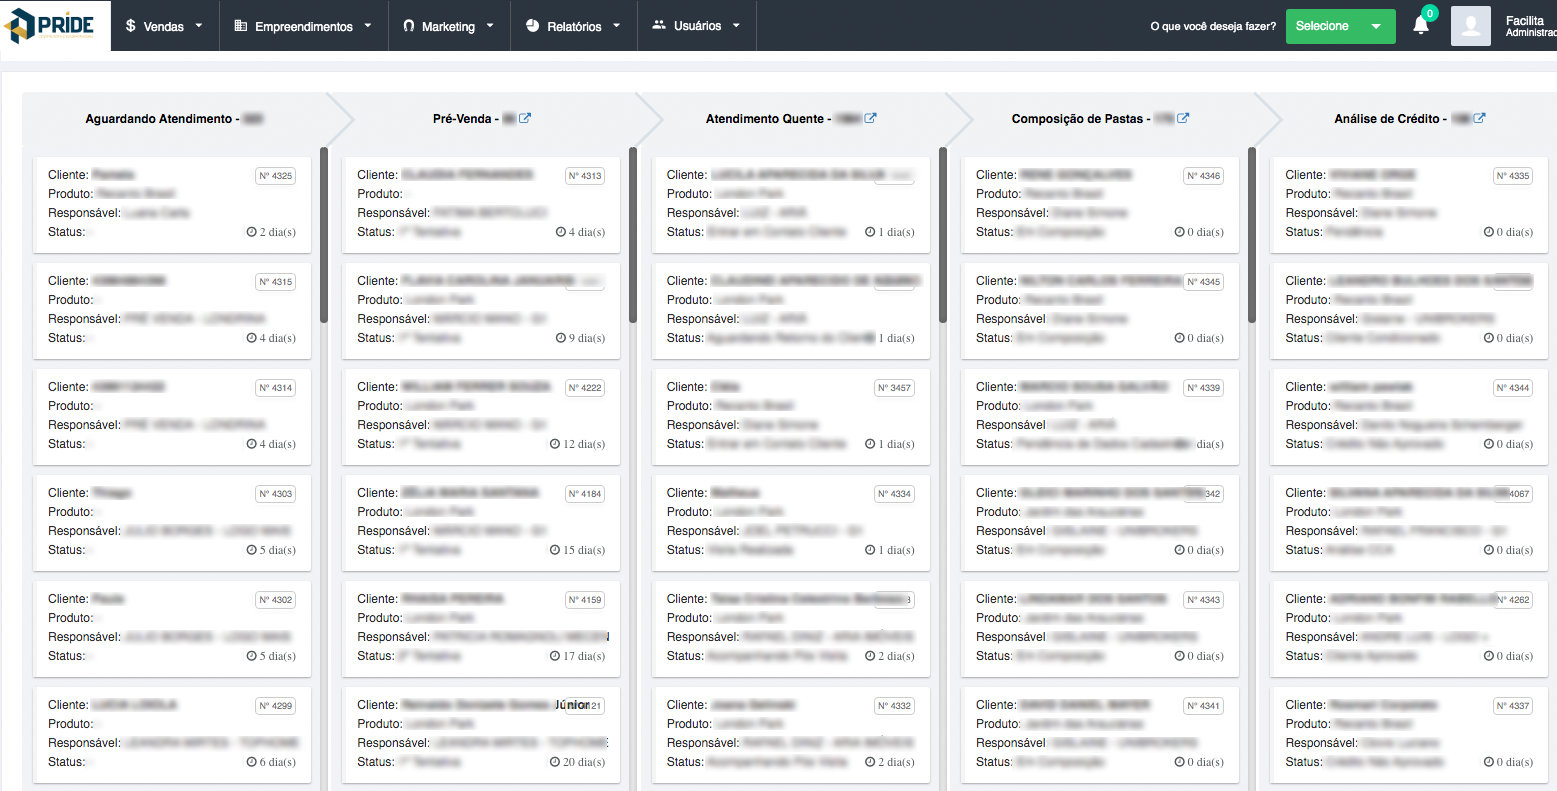Screen dimensions: 1557x791
Task: Open Atendimento Quente external link icon
Action: pyautogui.click(x=870, y=118)
